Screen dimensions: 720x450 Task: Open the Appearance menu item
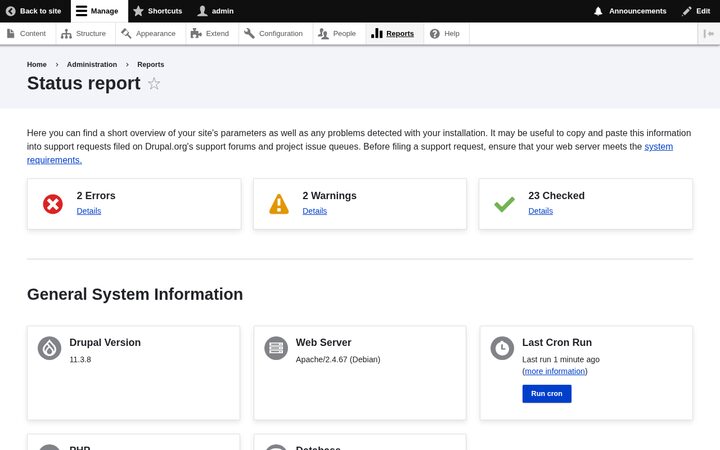148,34
